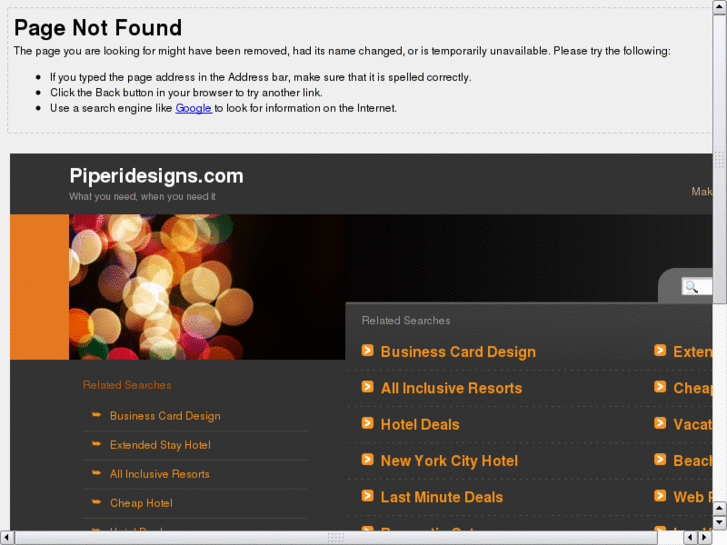This screenshot has height=545, width=727.
Task: Click the 'What you need, when you need it' tagline
Action: tap(142, 197)
